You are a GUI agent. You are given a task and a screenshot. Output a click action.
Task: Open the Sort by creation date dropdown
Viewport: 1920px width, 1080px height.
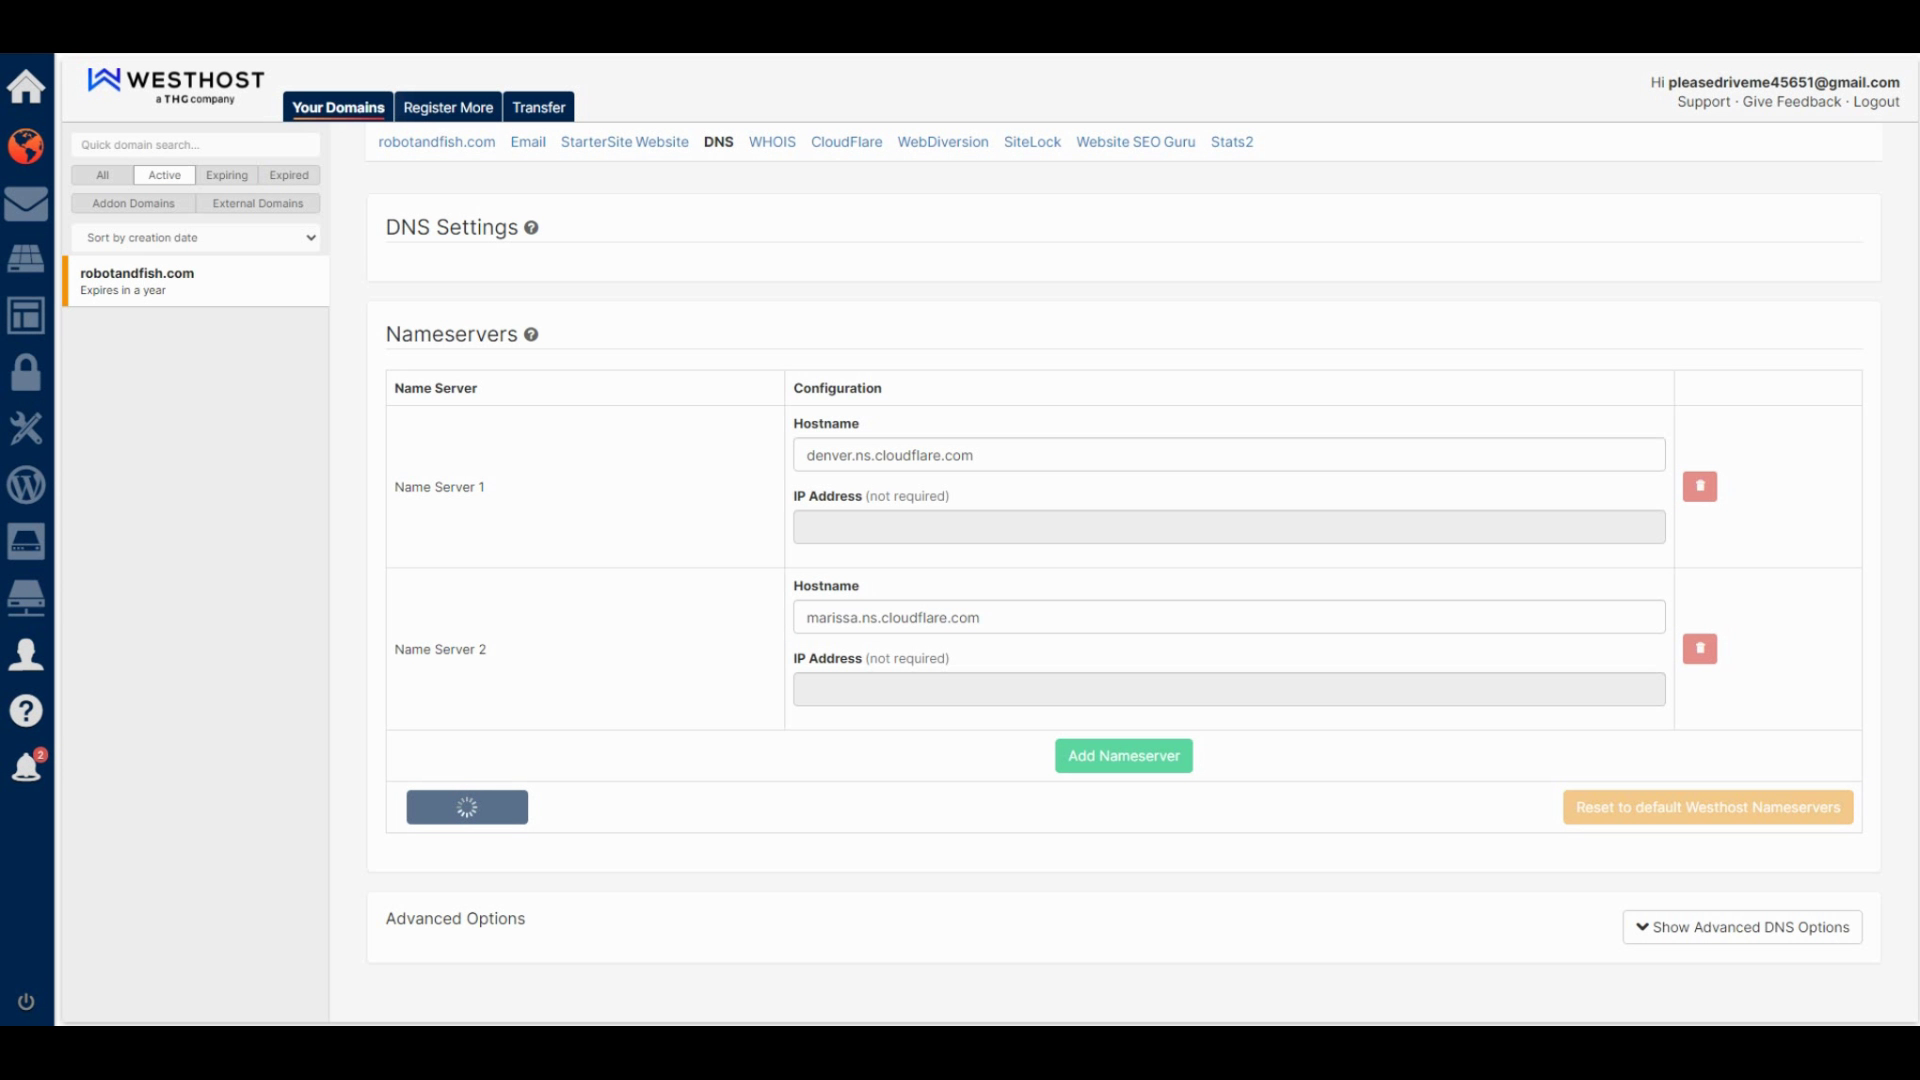[x=196, y=238]
